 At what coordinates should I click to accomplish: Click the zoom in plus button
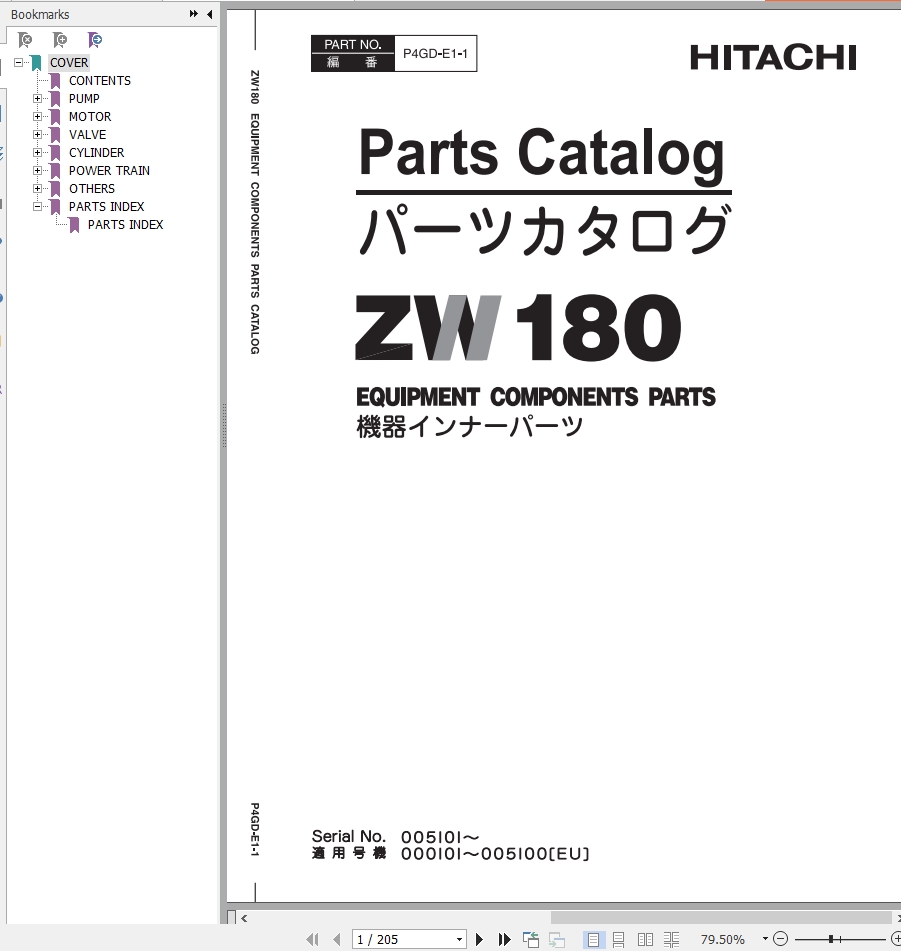(896, 939)
